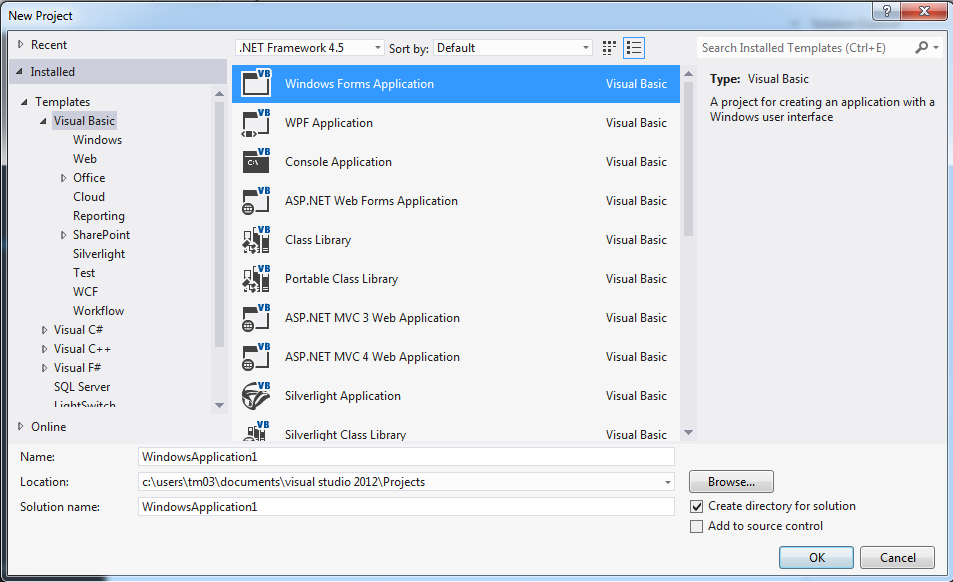This screenshot has width=953, height=582.
Task: Click the Search Installed Templates field
Action: [x=805, y=47]
